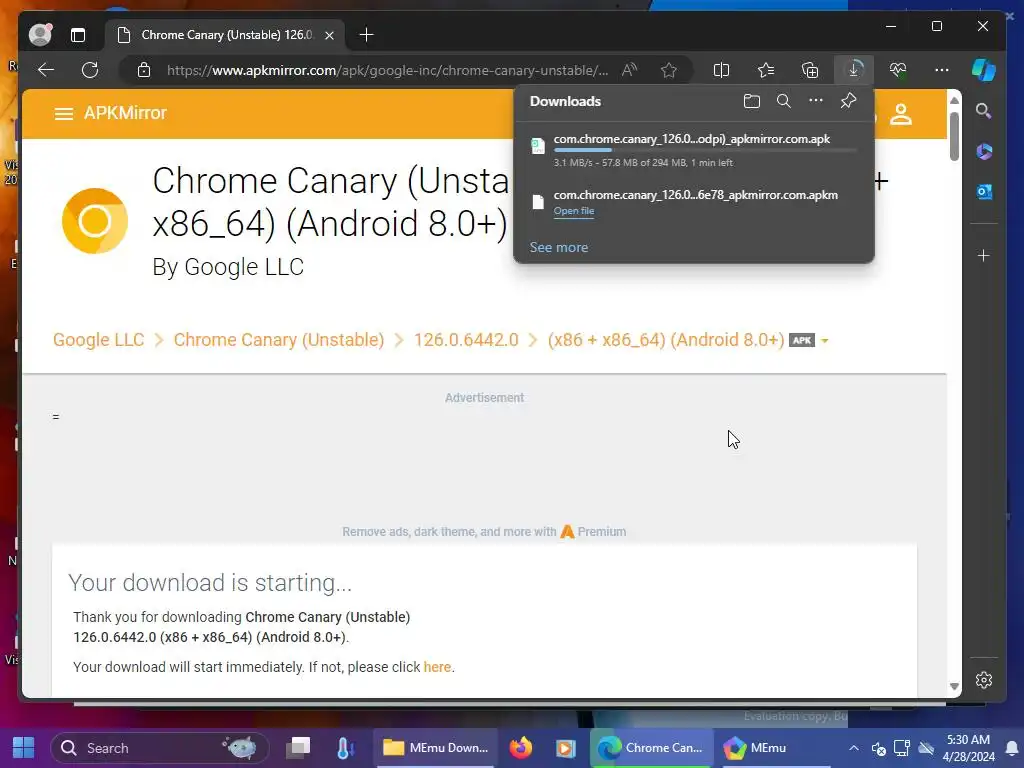
Task: Pin the Downloads panel
Action: click(848, 101)
